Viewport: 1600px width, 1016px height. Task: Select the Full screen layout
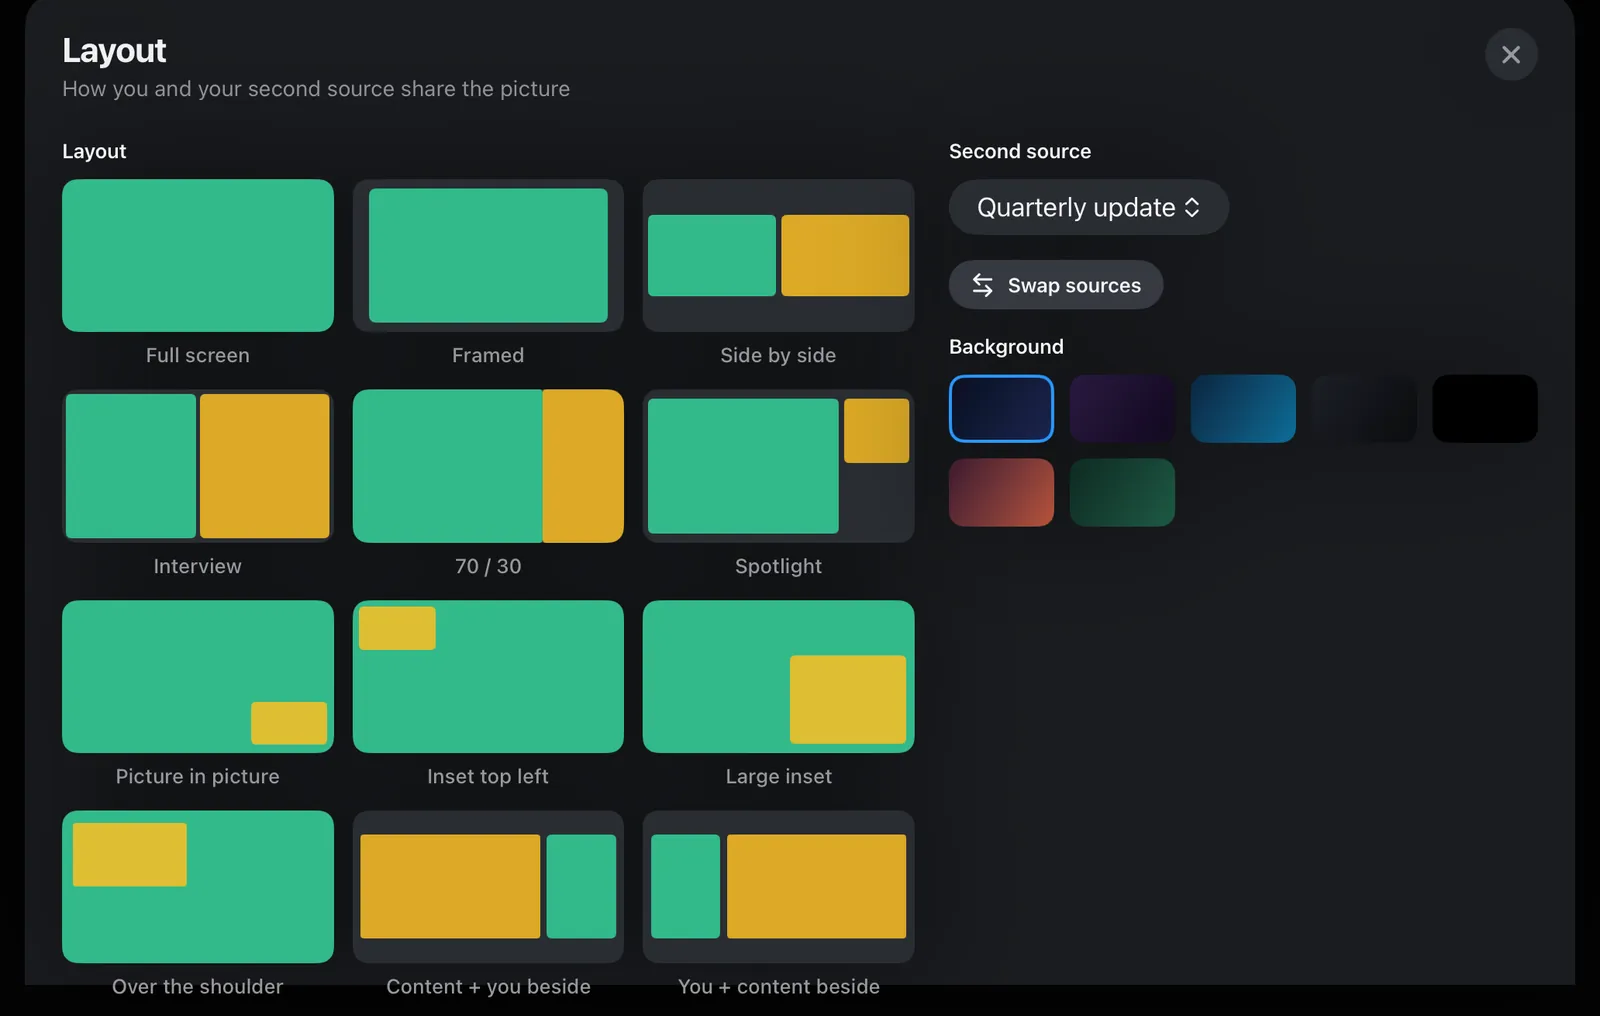(x=198, y=255)
